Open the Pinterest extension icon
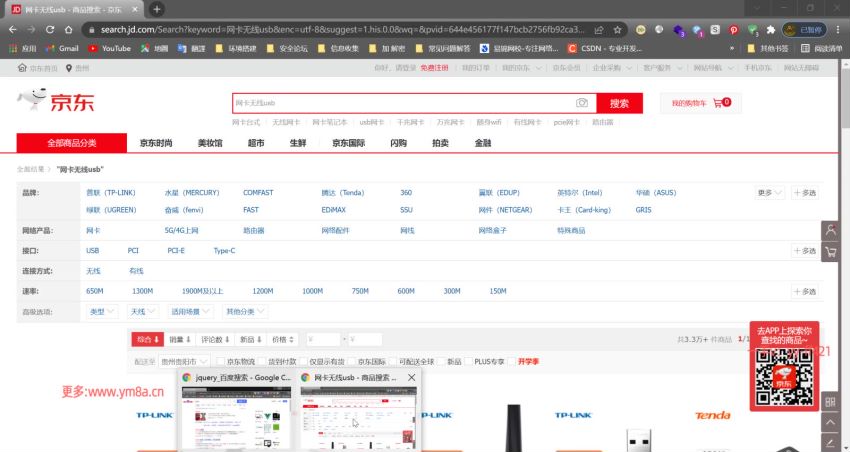The width and height of the screenshot is (850, 452). coord(733,30)
